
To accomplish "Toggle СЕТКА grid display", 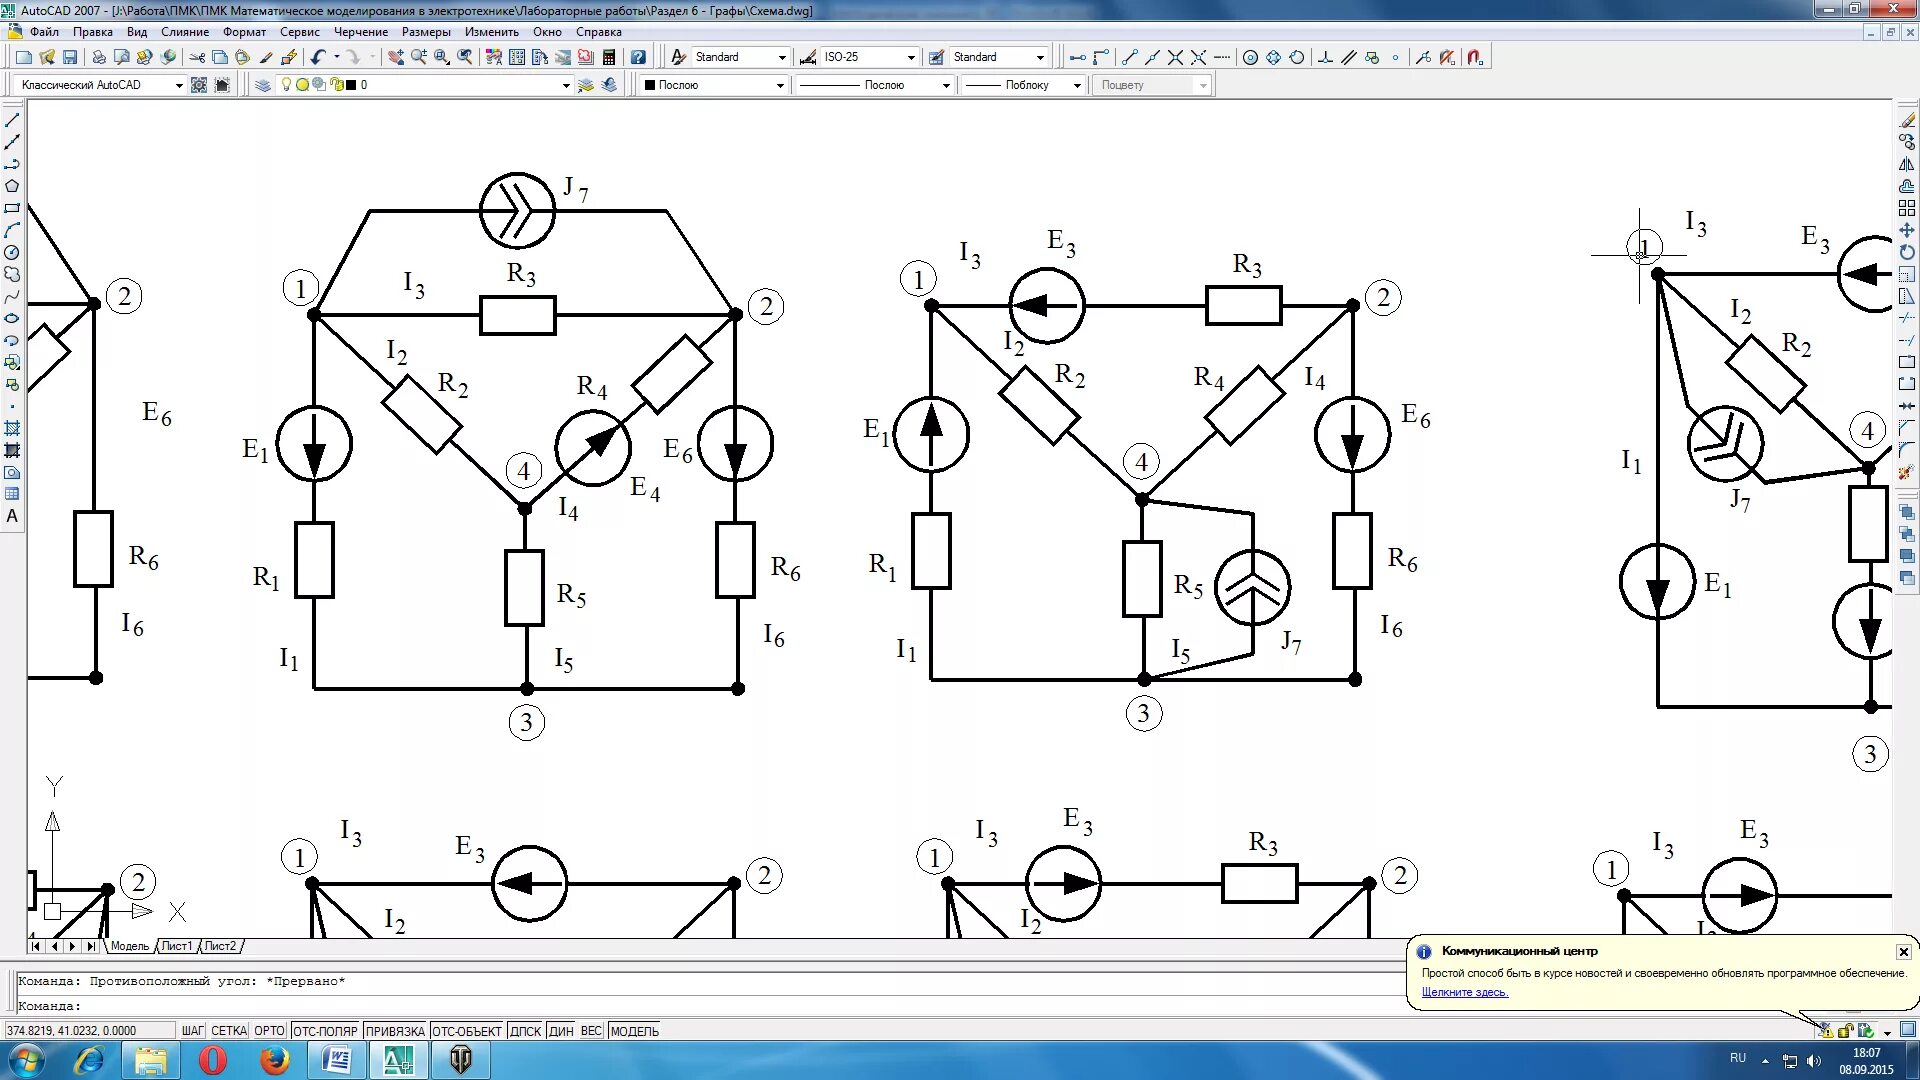I will point(229,1031).
